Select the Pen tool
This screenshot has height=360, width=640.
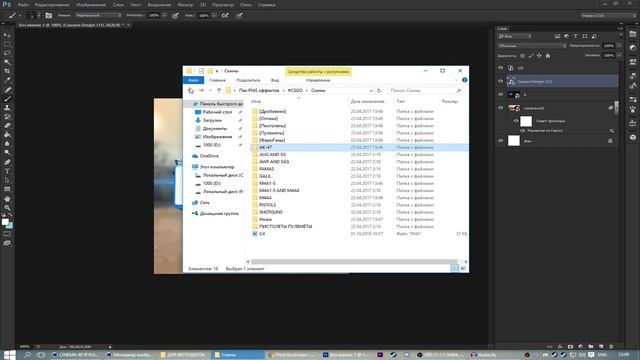click(7, 162)
